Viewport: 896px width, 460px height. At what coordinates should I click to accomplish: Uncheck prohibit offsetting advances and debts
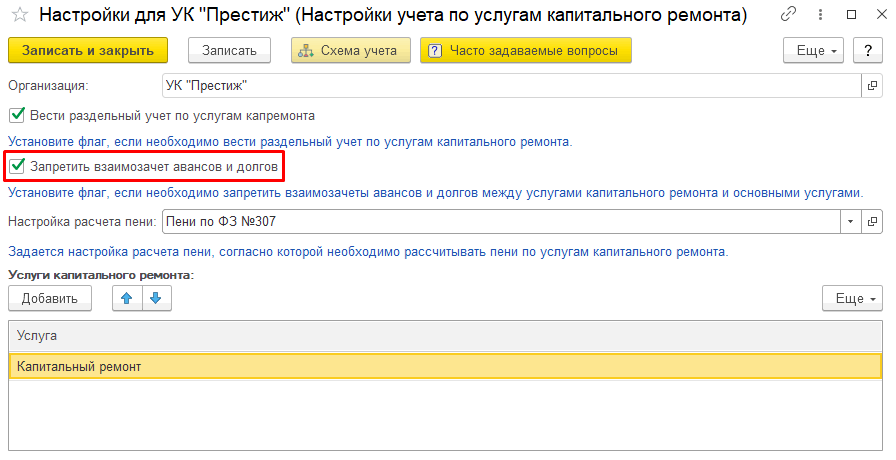(x=17, y=164)
